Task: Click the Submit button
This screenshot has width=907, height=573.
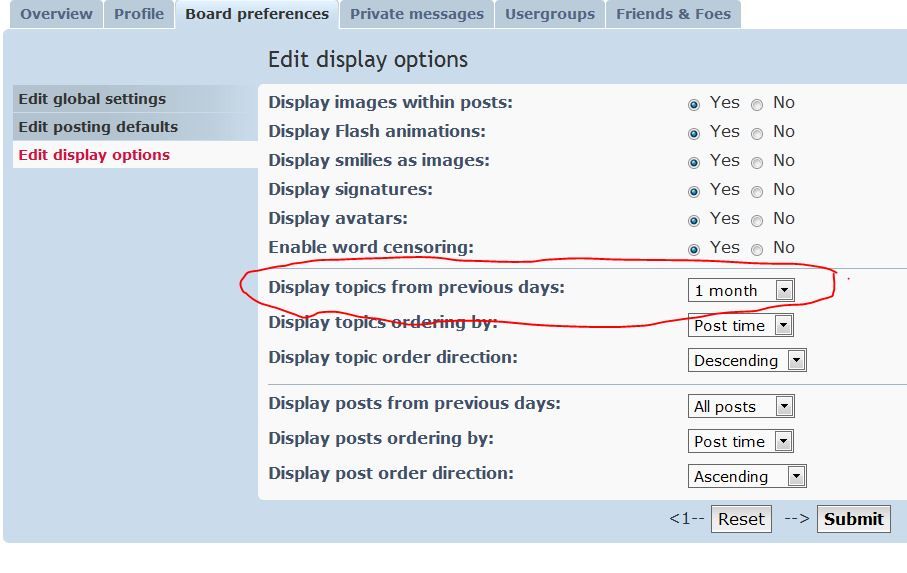Action: click(853, 519)
